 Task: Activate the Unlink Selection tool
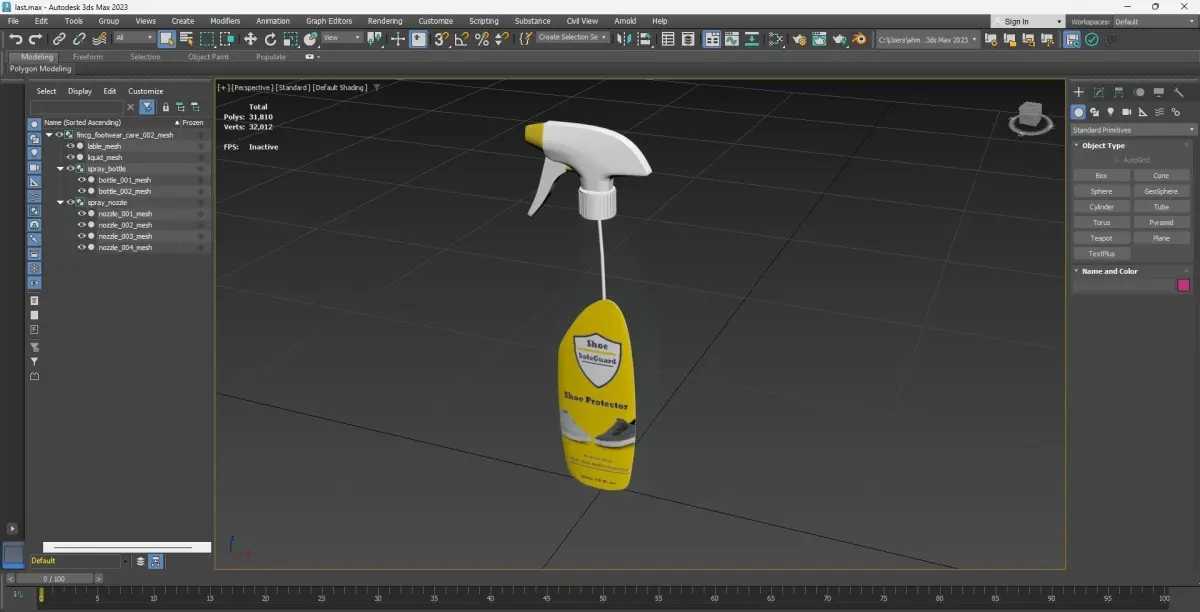click(x=79, y=39)
